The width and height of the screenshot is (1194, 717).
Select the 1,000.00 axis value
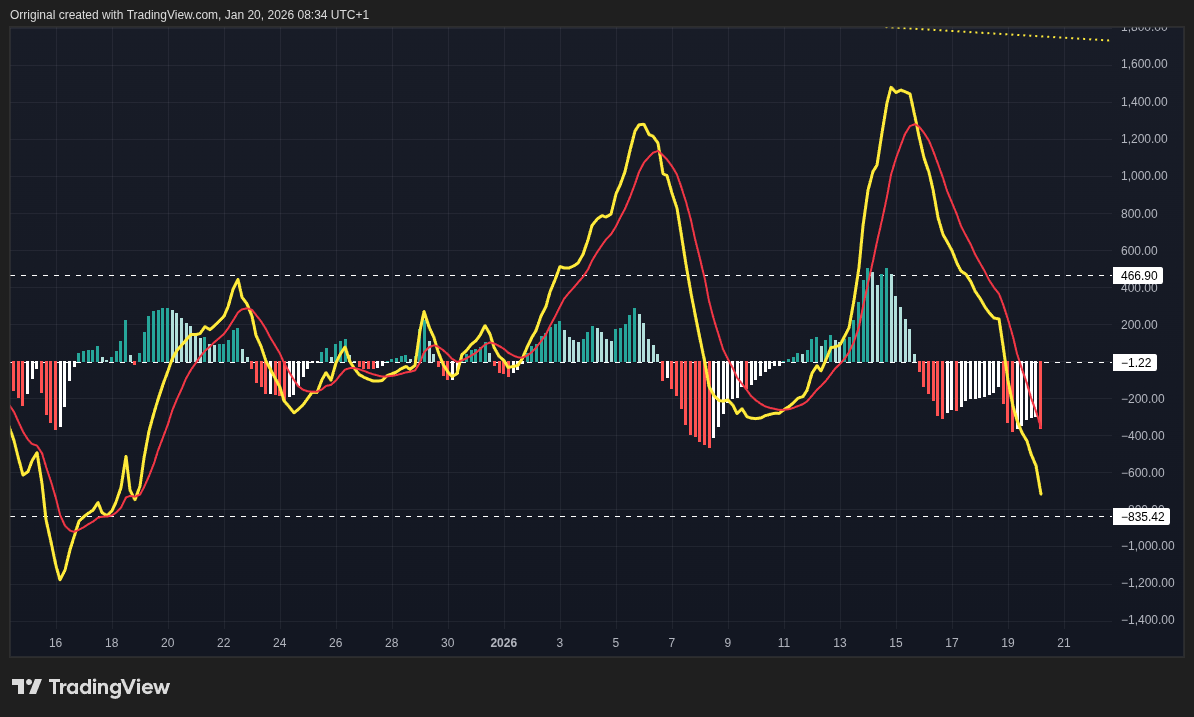[1144, 176]
